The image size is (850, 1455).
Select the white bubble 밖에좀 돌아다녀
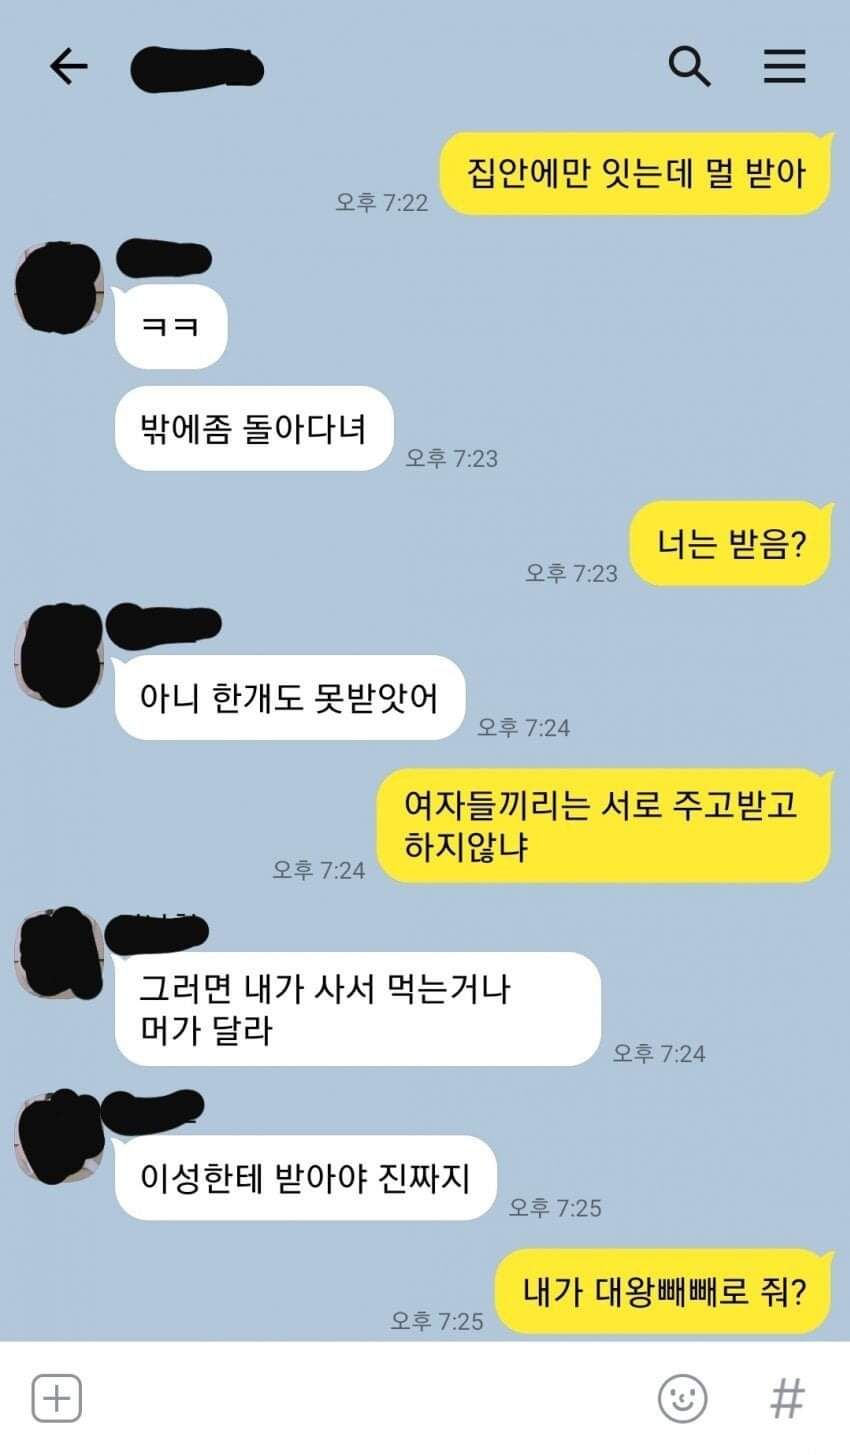pos(254,428)
